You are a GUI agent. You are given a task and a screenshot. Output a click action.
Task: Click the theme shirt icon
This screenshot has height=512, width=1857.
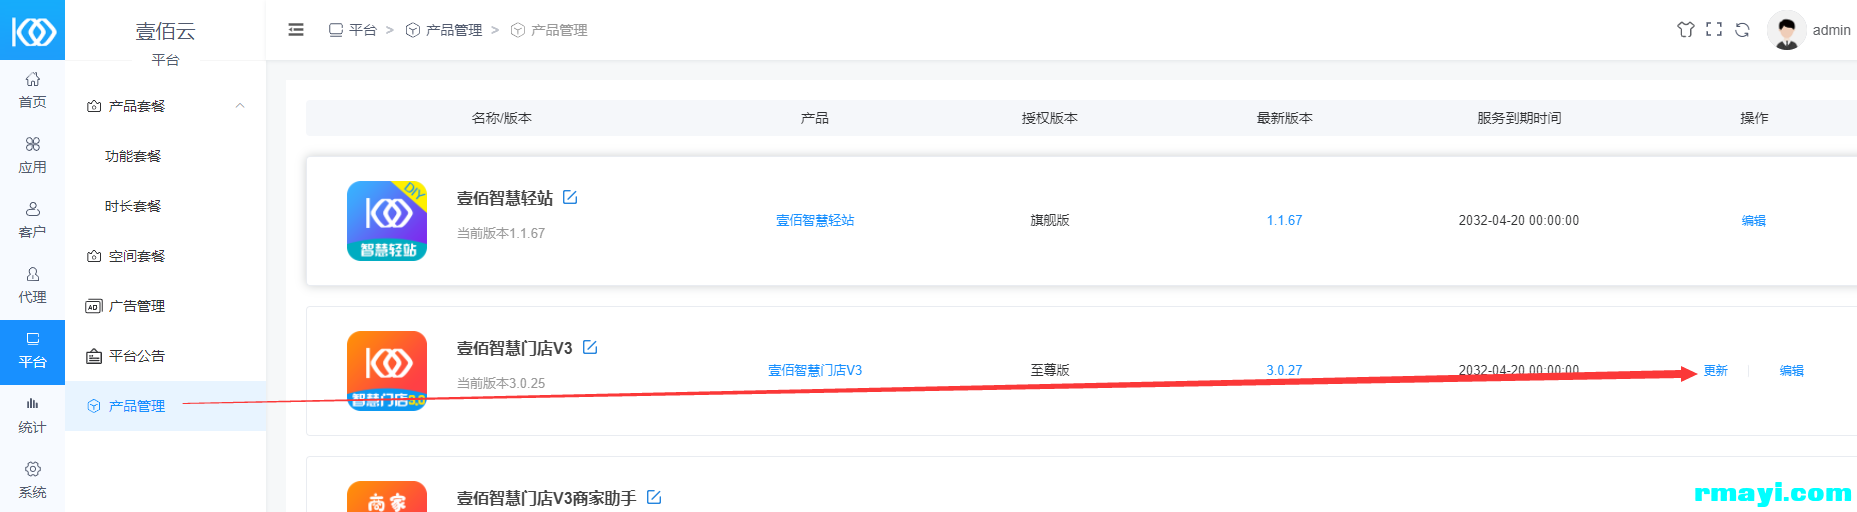click(x=1686, y=30)
